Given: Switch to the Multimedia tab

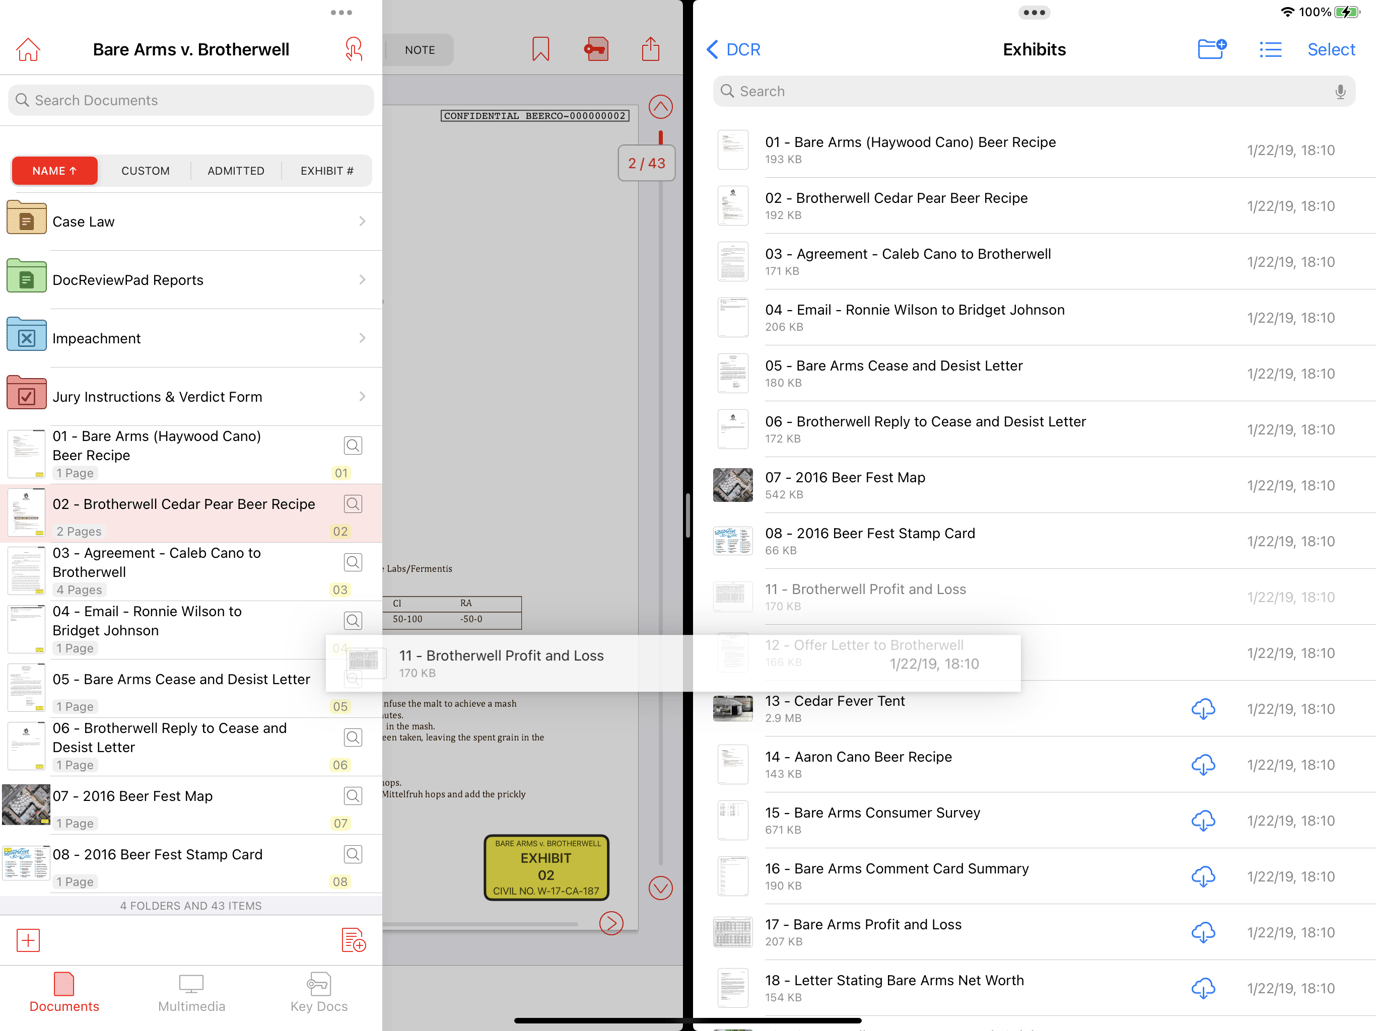Looking at the screenshot, I should 191,993.
